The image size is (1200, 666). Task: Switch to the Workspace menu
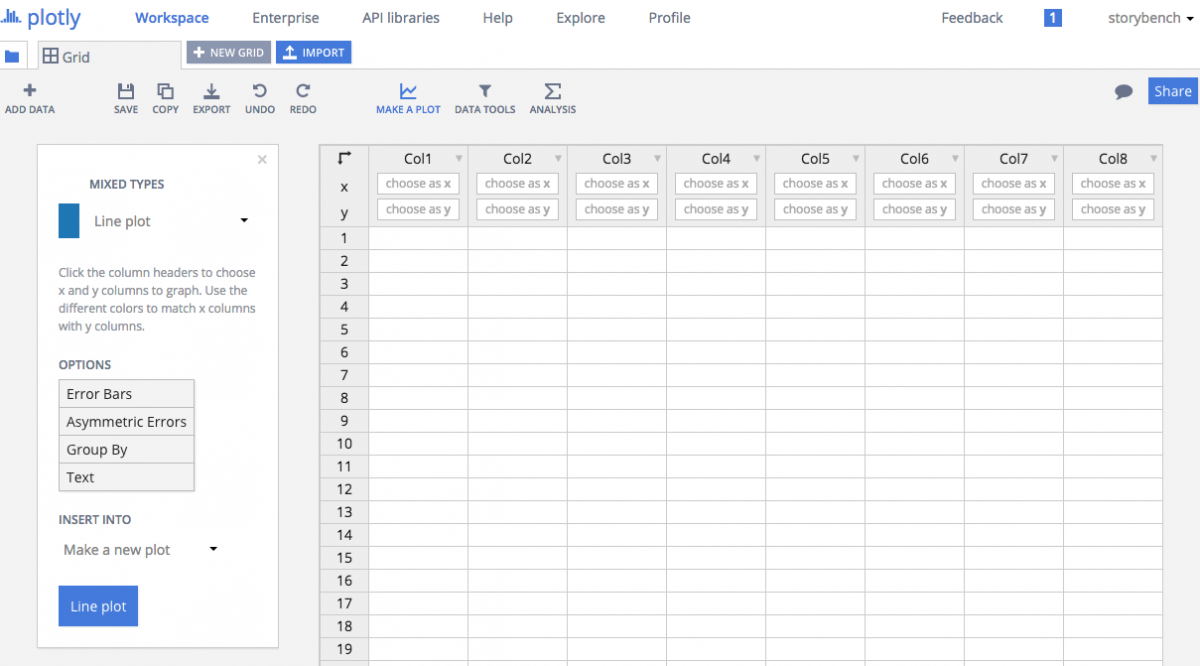pos(171,17)
